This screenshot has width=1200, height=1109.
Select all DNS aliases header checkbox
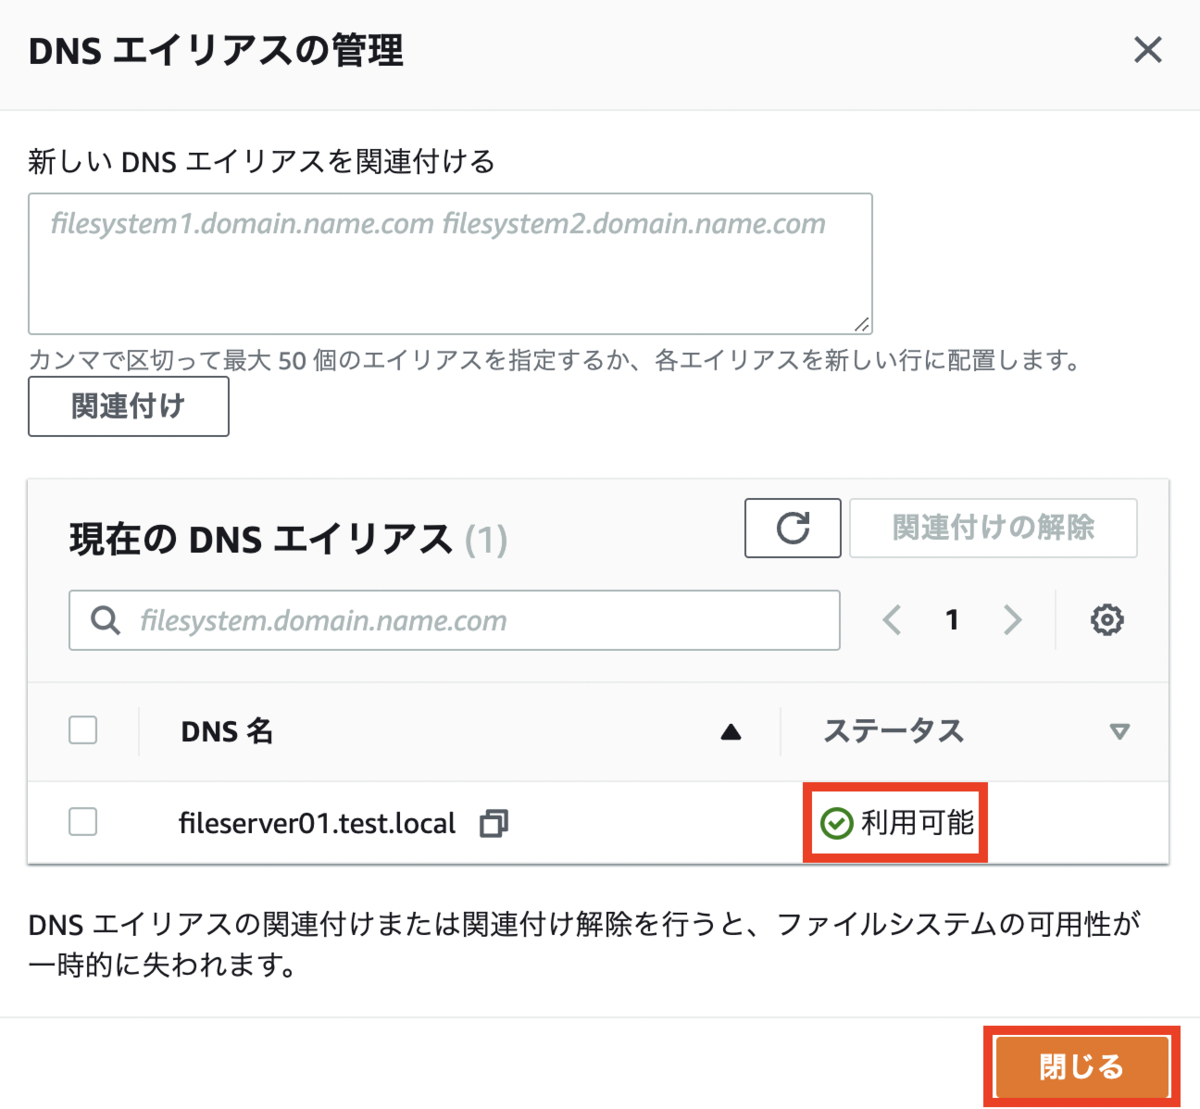pos(83,730)
